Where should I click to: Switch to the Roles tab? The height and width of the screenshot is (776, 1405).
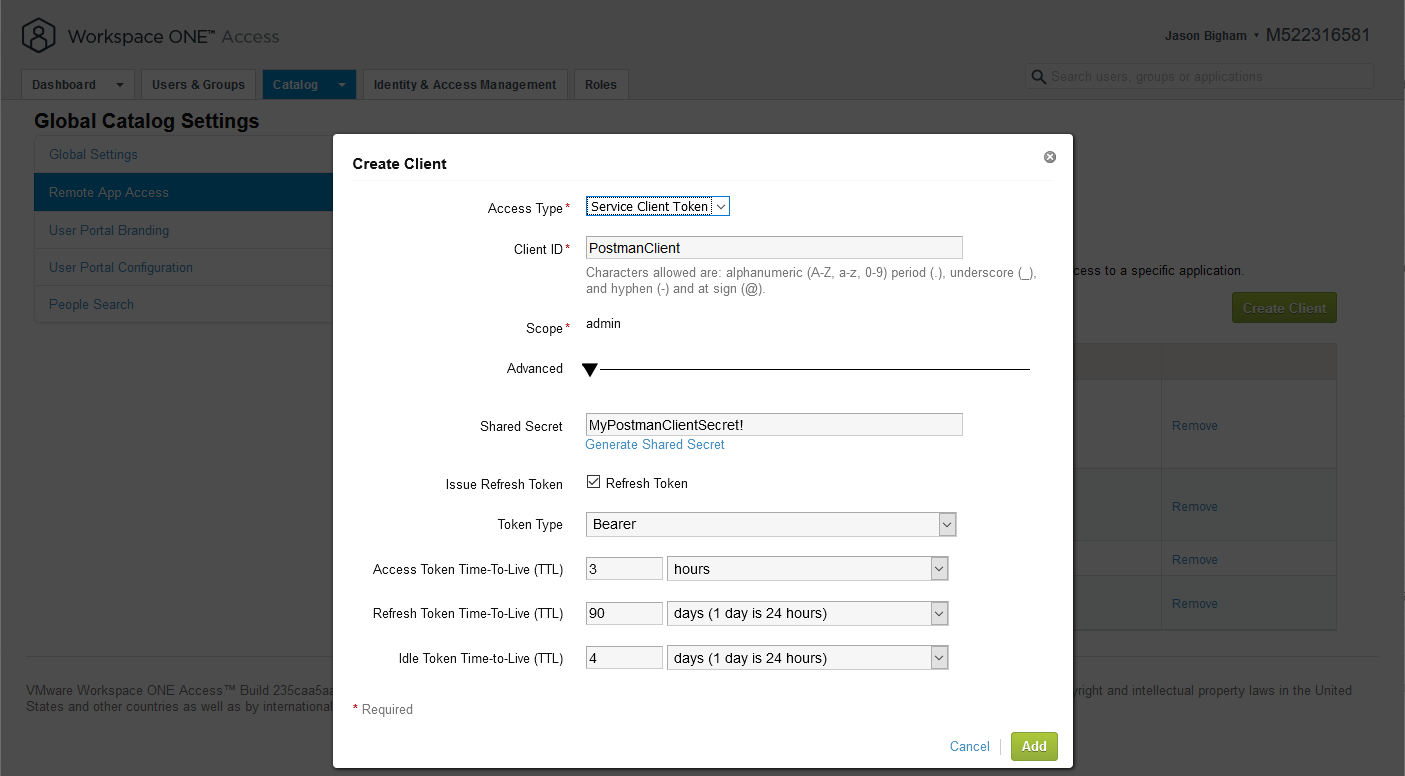tap(600, 84)
